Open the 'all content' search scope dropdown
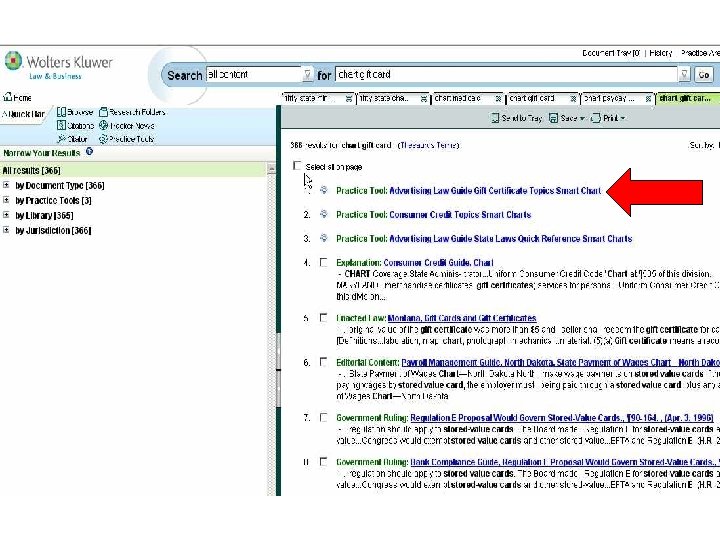This screenshot has width=720, height=540. point(307,74)
